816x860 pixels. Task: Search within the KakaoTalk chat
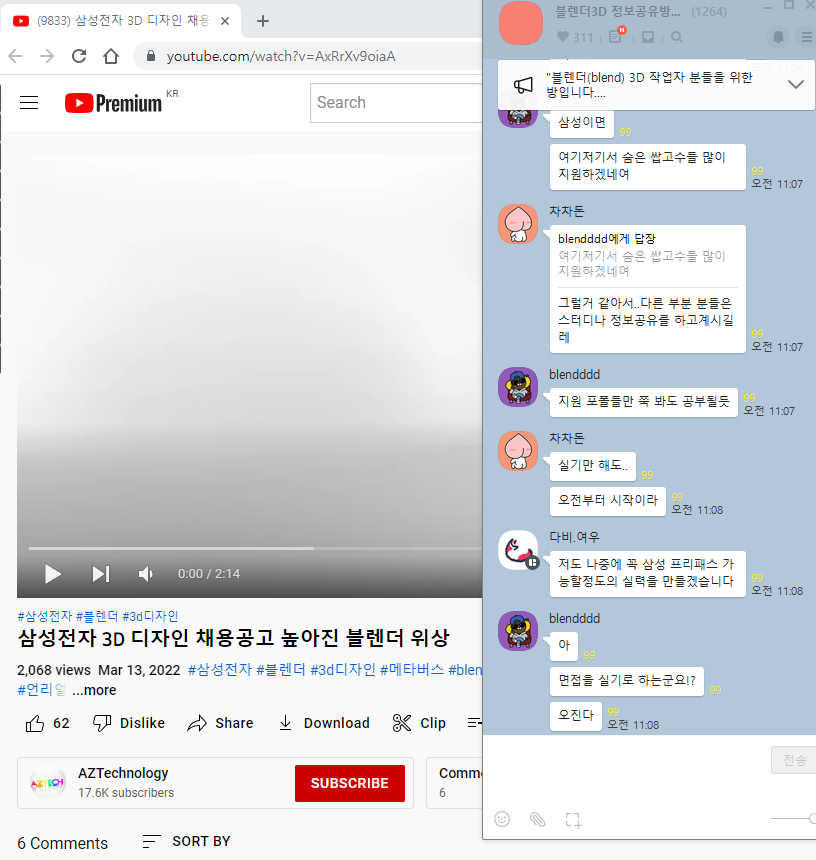click(677, 37)
